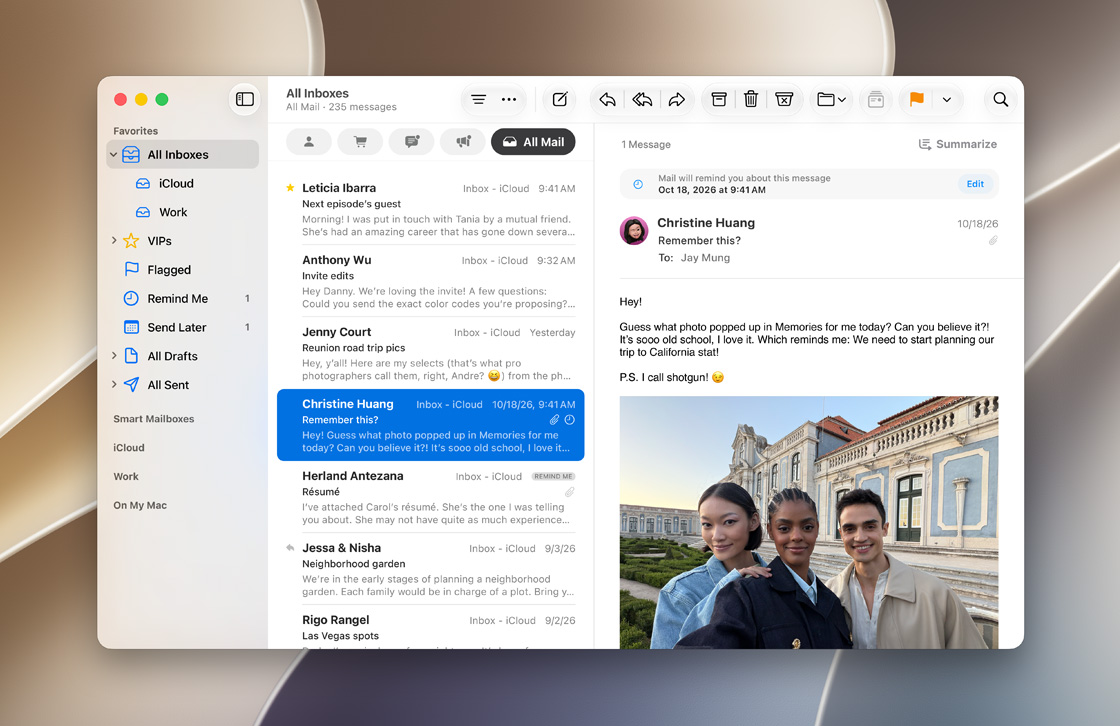Click the REMIND ME badge on Herland's message
Image resolution: width=1120 pixels, height=726 pixels.
coord(554,477)
